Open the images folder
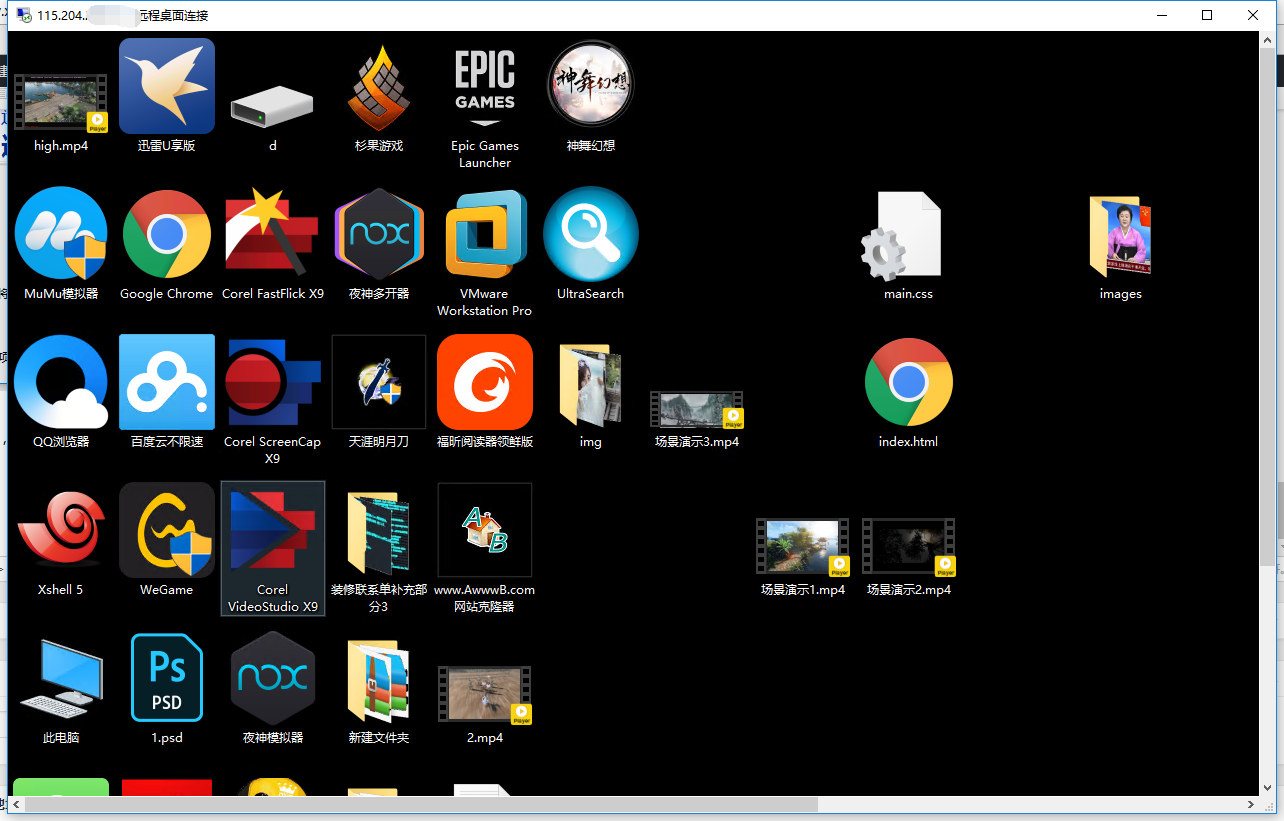This screenshot has height=821, width=1284. point(1120,237)
